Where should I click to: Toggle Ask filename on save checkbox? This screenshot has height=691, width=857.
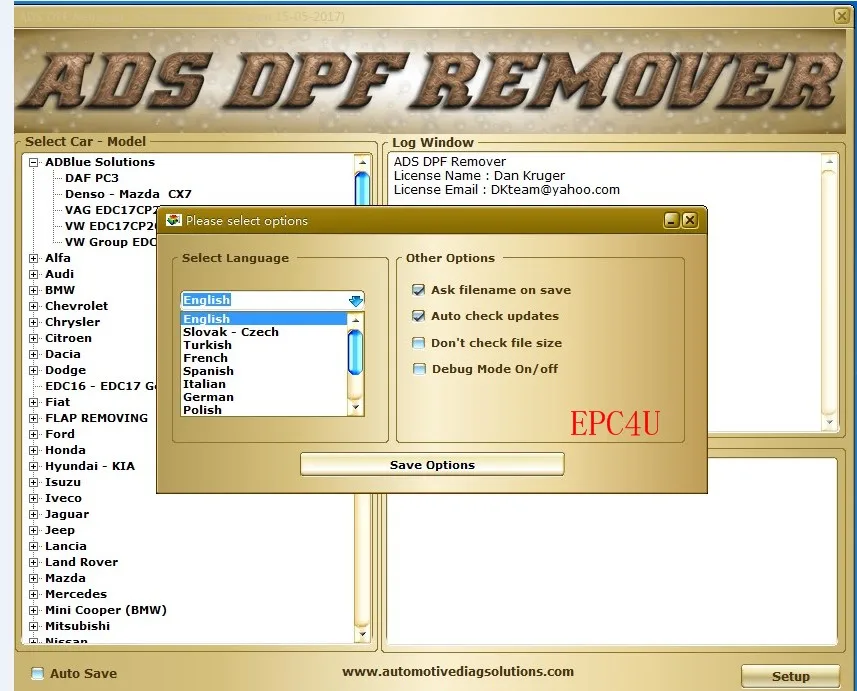pyautogui.click(x=418, y=290)
